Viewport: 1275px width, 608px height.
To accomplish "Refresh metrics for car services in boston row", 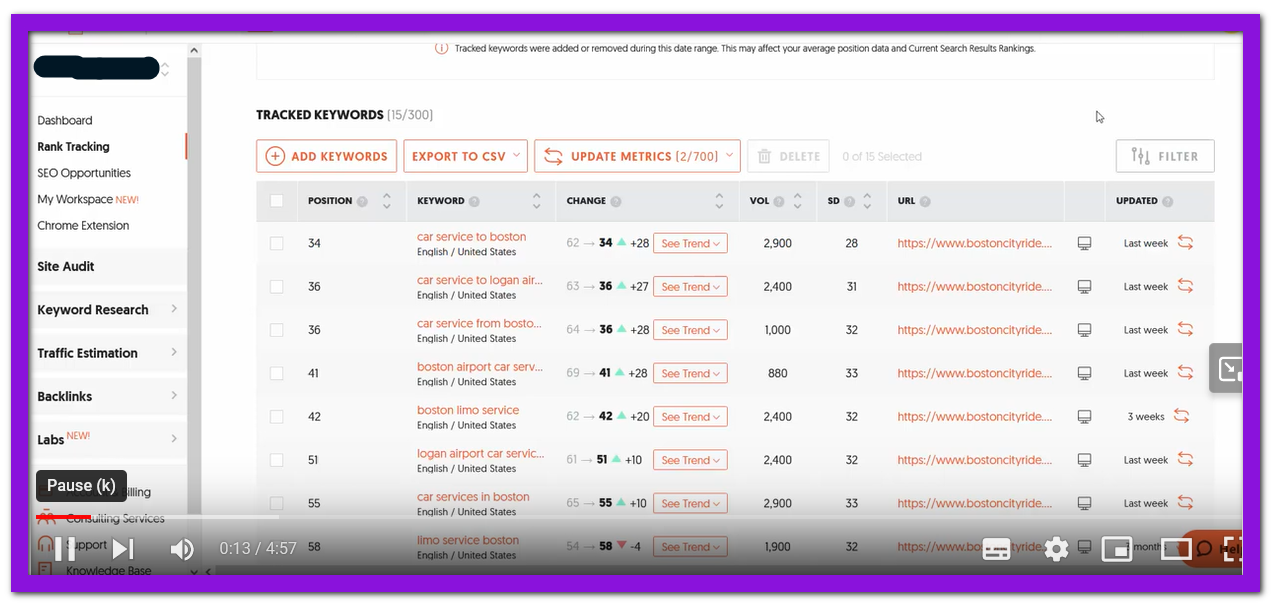I will pos(1185,503).
